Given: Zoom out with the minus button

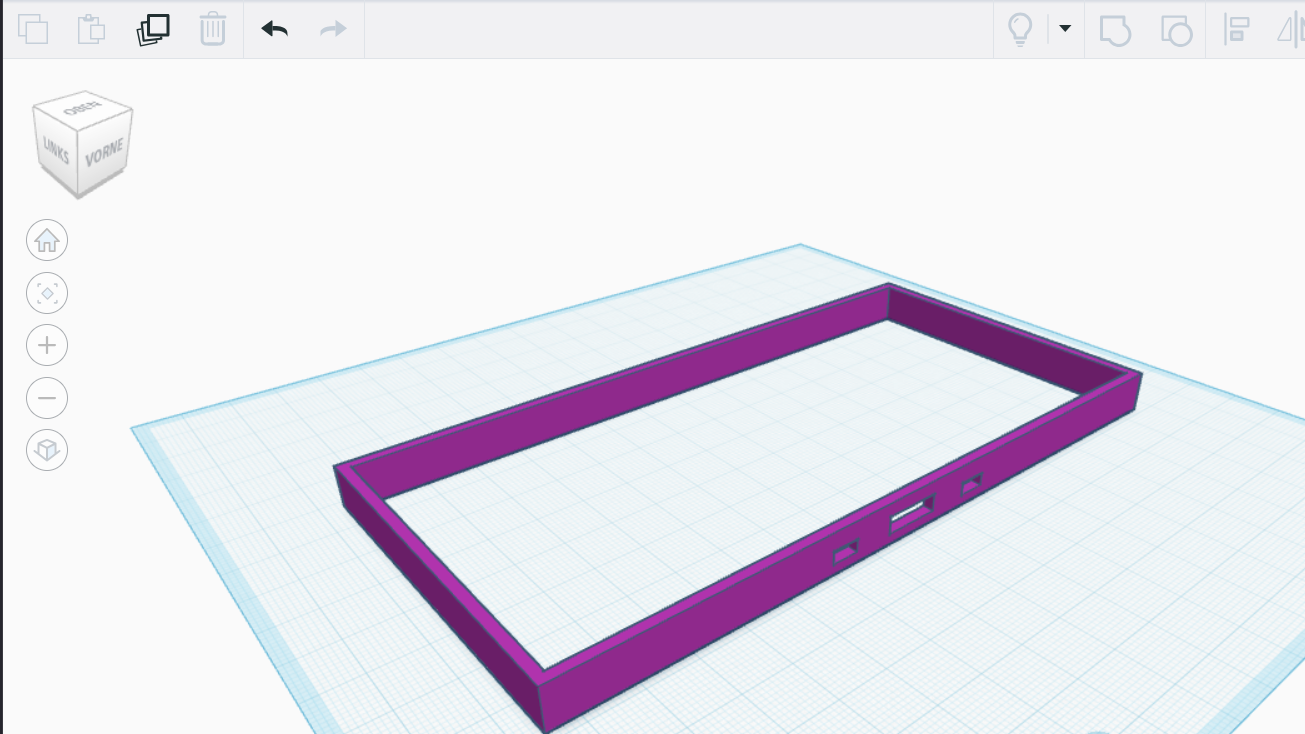Looking at the screenshot, I should coord(47,398).
